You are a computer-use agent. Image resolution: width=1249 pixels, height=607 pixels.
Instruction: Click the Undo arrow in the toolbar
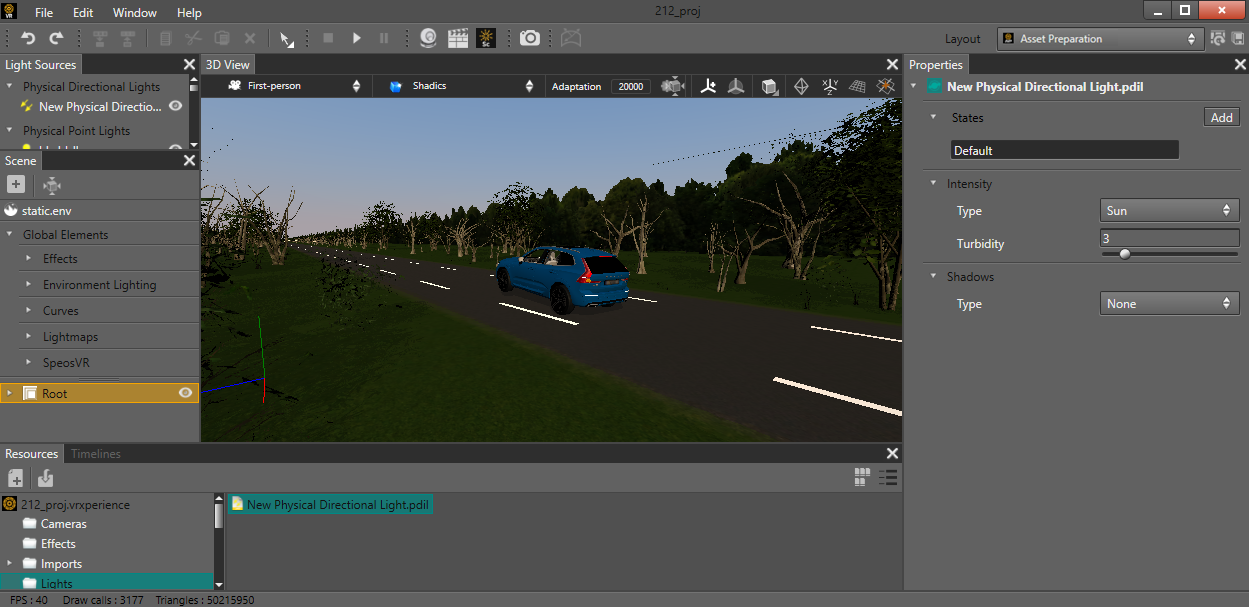pyautogui.click(x=28, y=38)
